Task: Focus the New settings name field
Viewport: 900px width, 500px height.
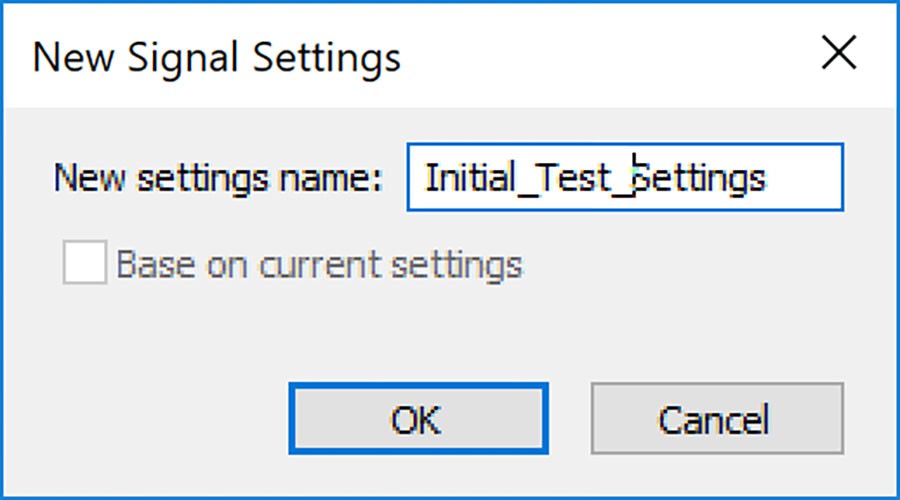Action: pyautogui.click(x=625, y=177)
